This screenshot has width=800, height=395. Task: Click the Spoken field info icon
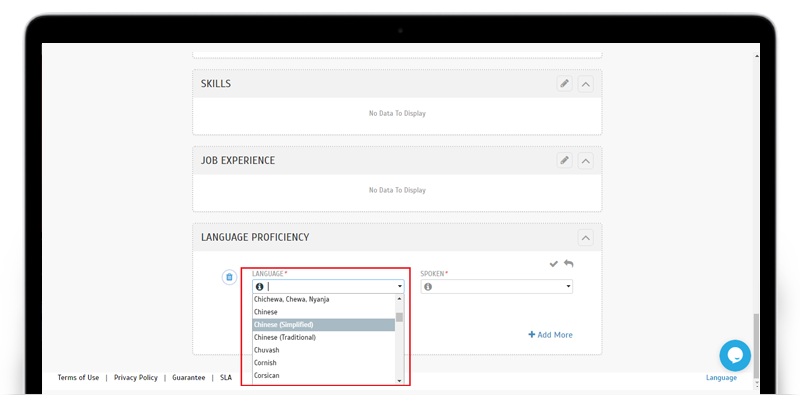428,287
